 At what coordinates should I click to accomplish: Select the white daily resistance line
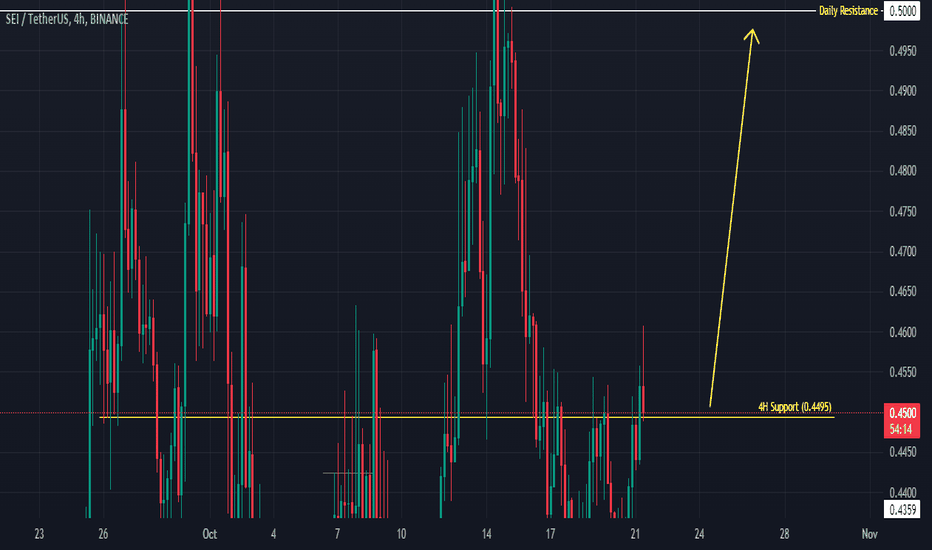[x=408, y=11]
